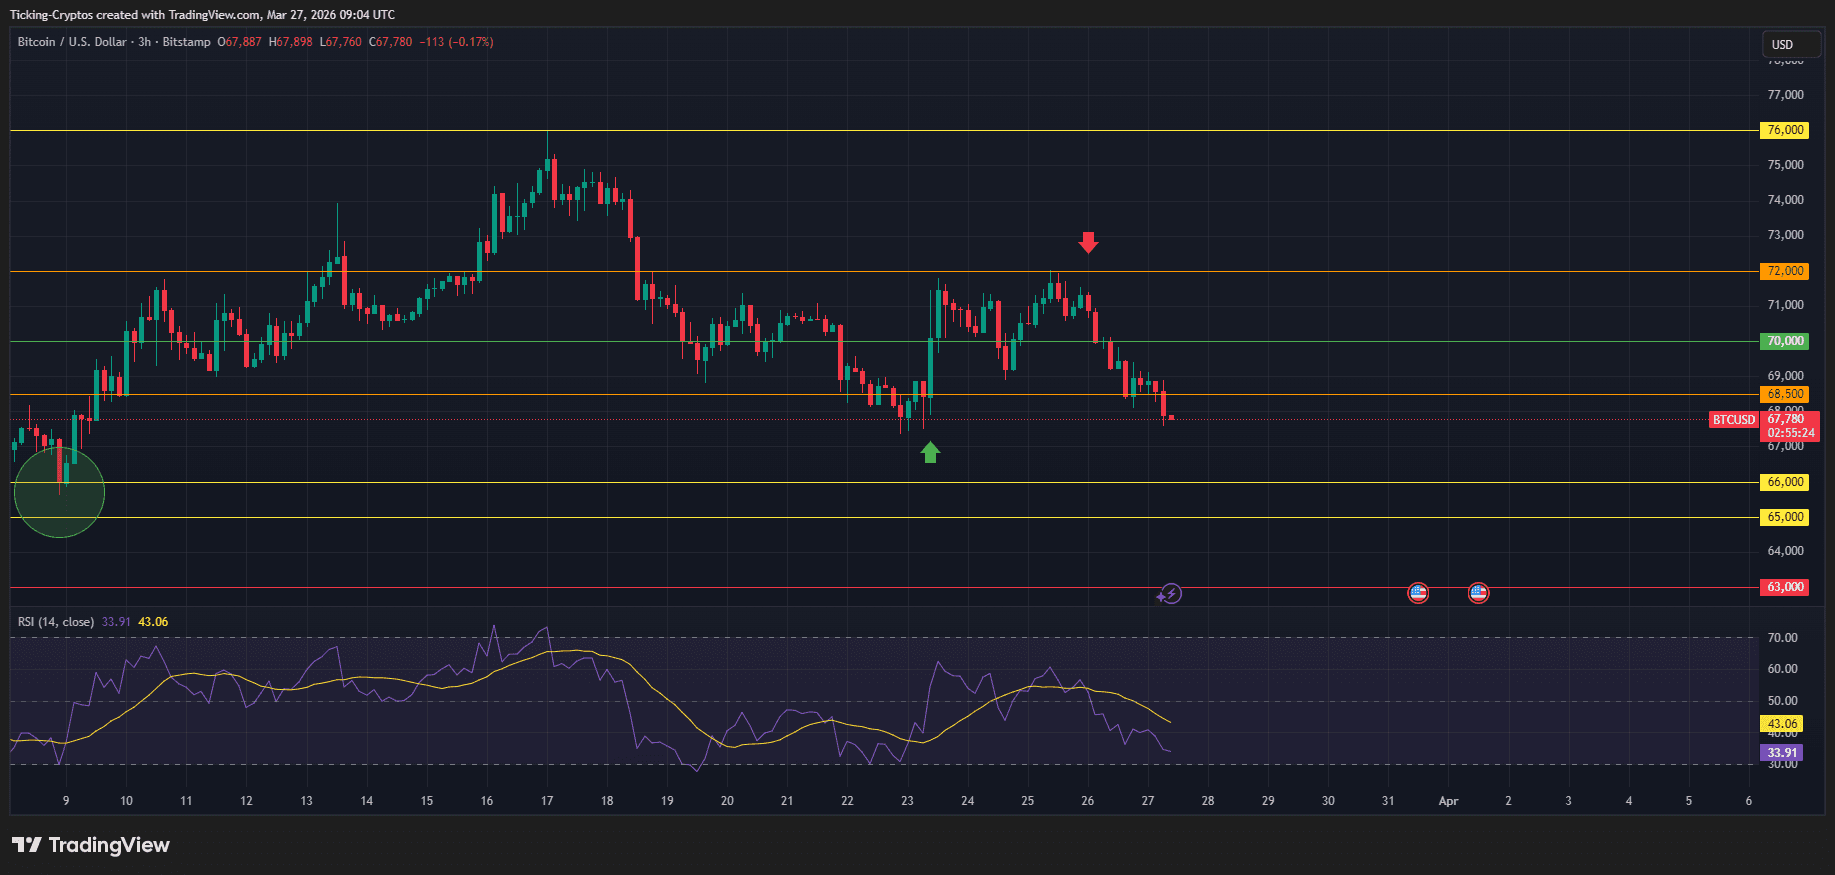The height and width of the screenshot is (875, 1835).
Task: Click the US flag event marker after Apr
Action: click(x=1478, y=593)
